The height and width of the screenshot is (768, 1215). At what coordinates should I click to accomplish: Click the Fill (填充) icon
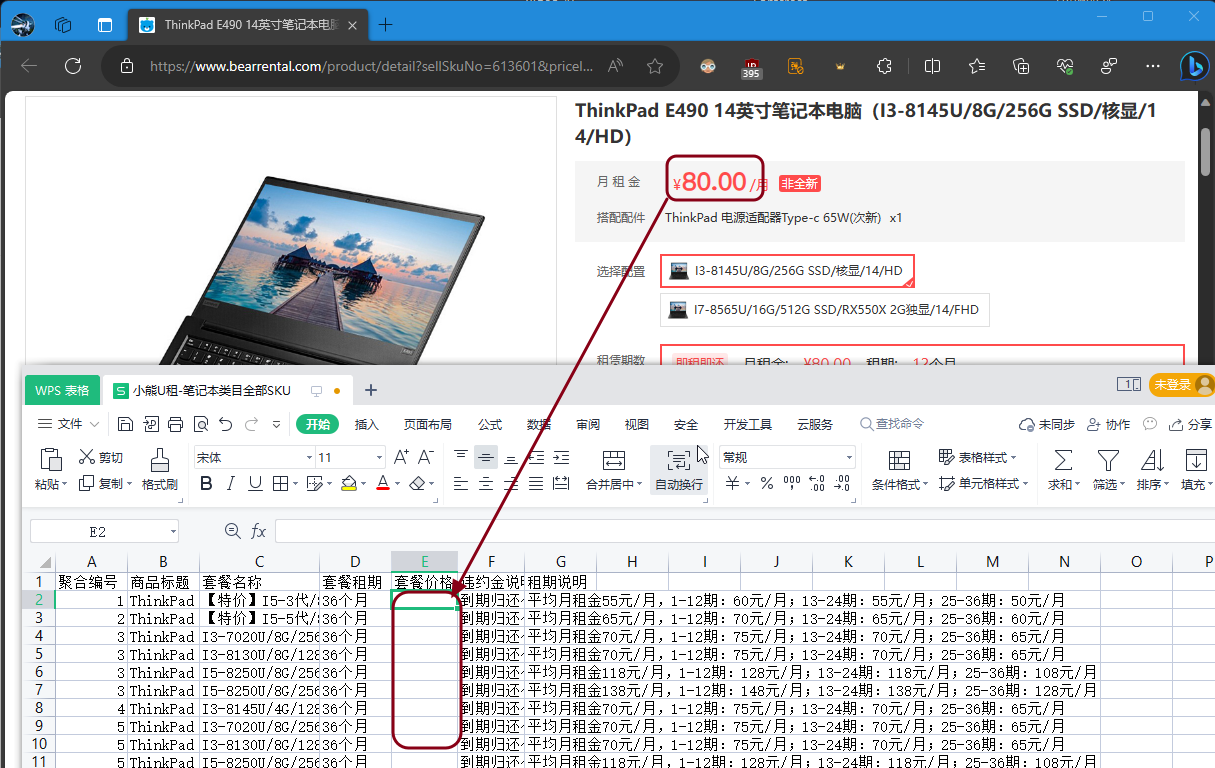pos(1195,470)
